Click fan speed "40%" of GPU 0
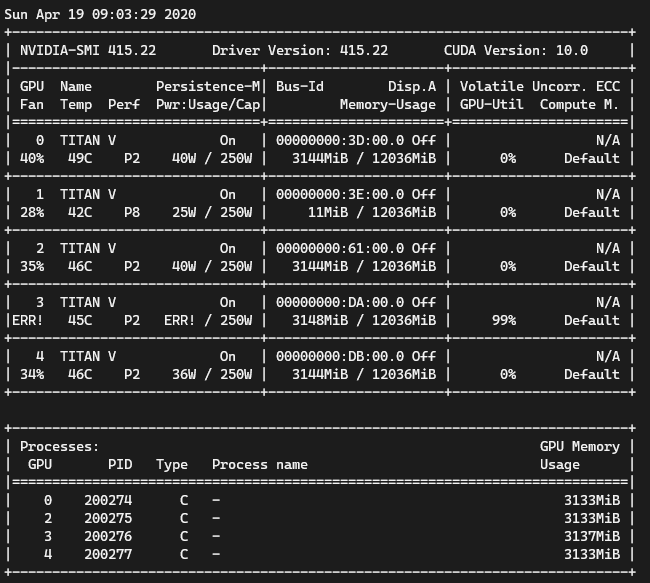The image size is (650, 583). (x=32, y=158)
